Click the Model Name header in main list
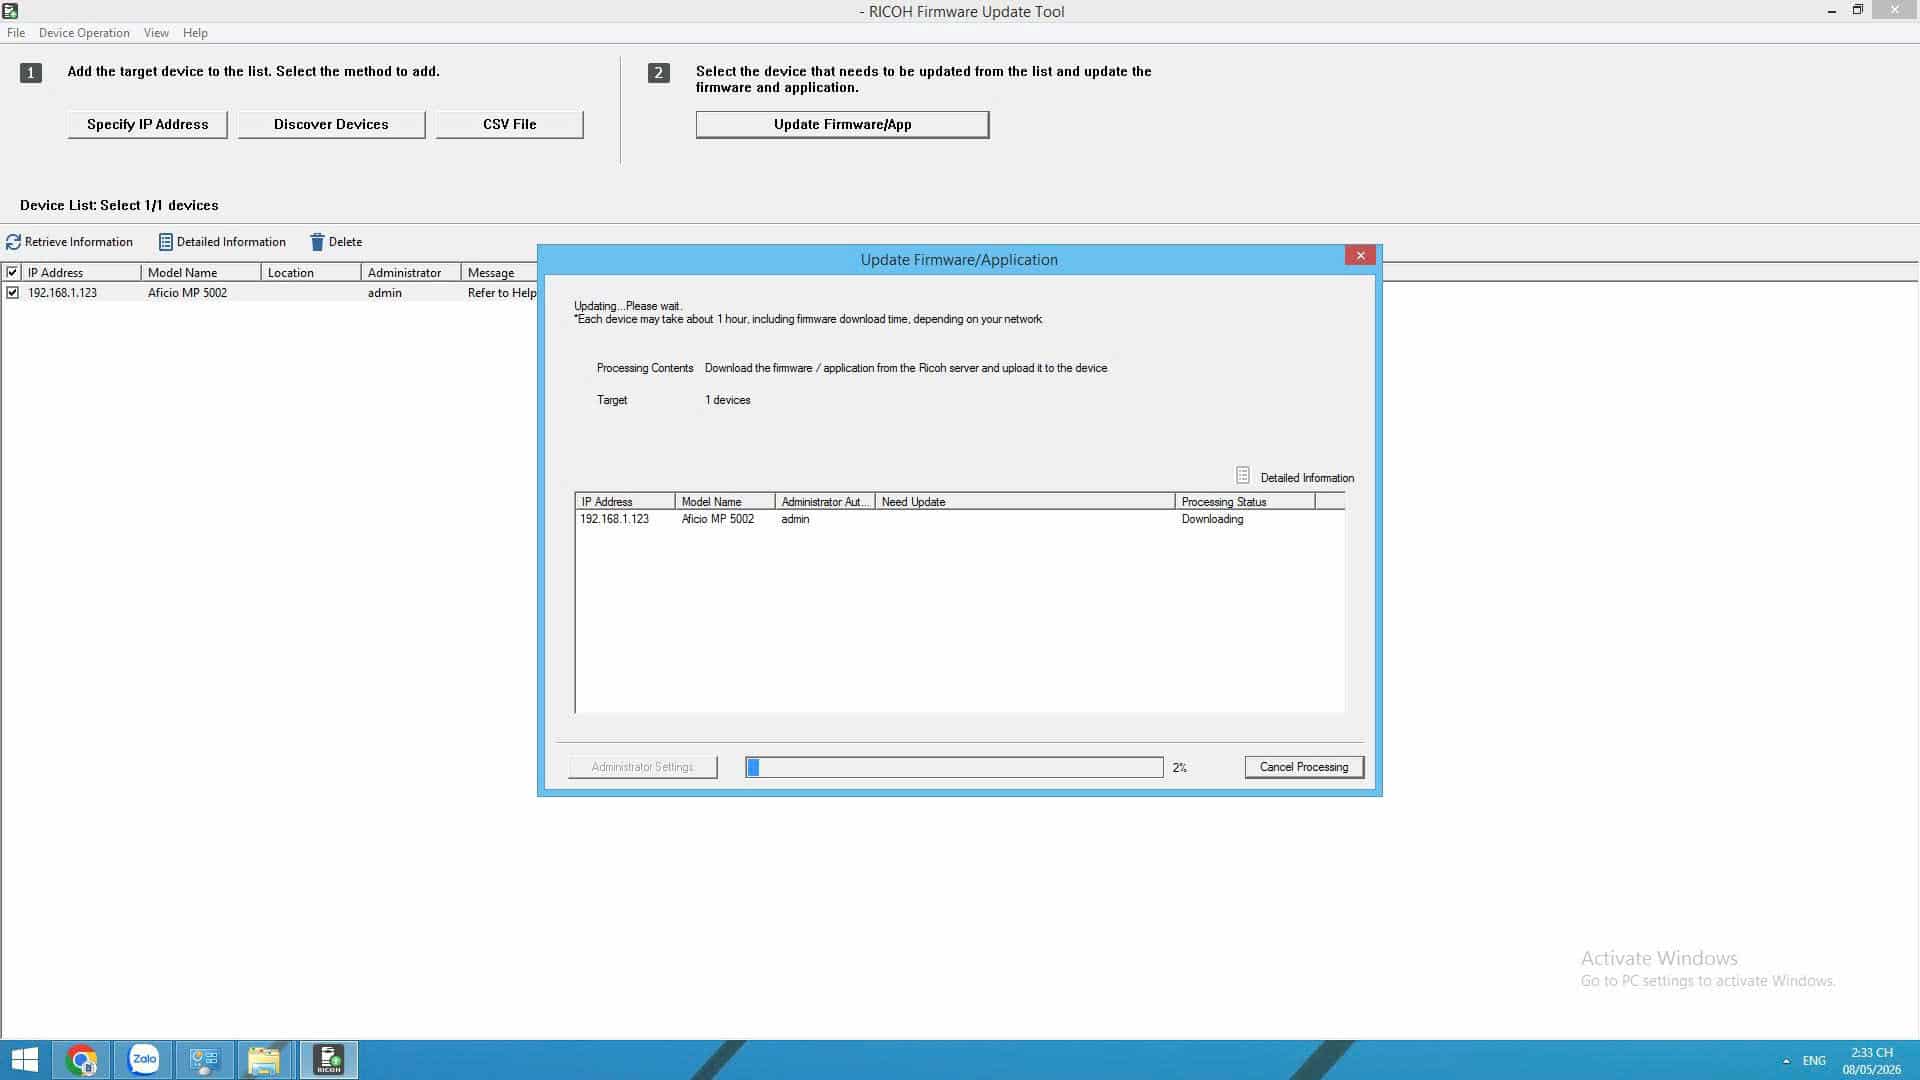Screen dimensions: 1920x1080 201,272
